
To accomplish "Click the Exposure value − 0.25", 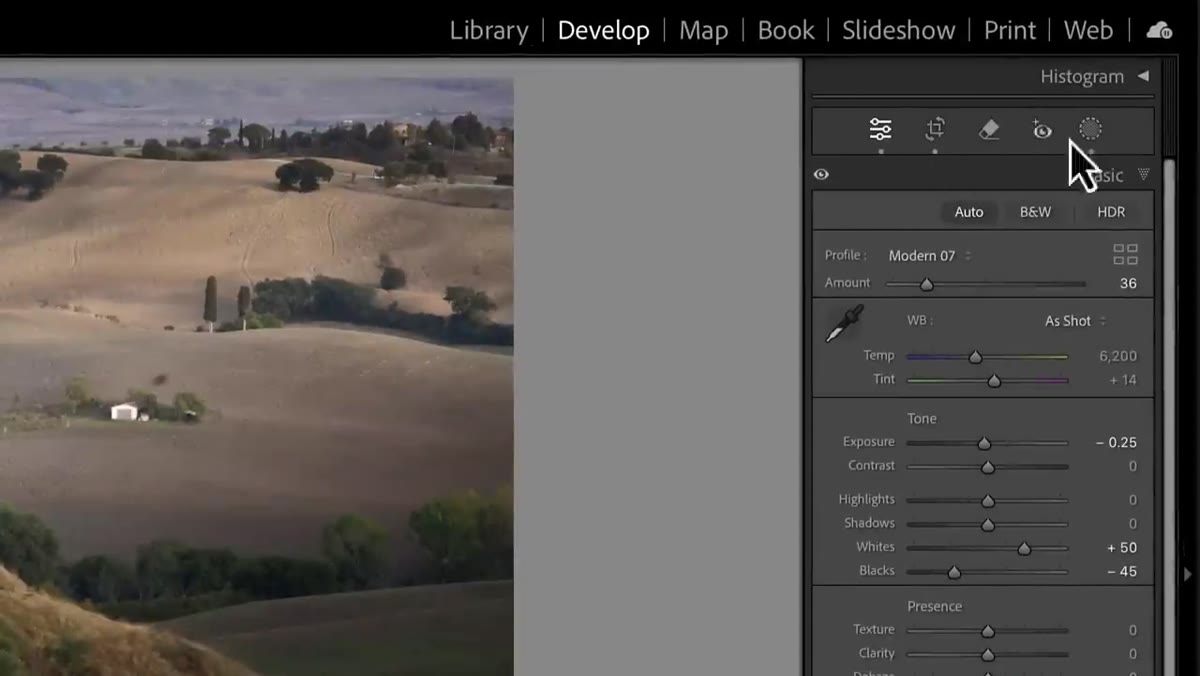I will point(1116,442).
